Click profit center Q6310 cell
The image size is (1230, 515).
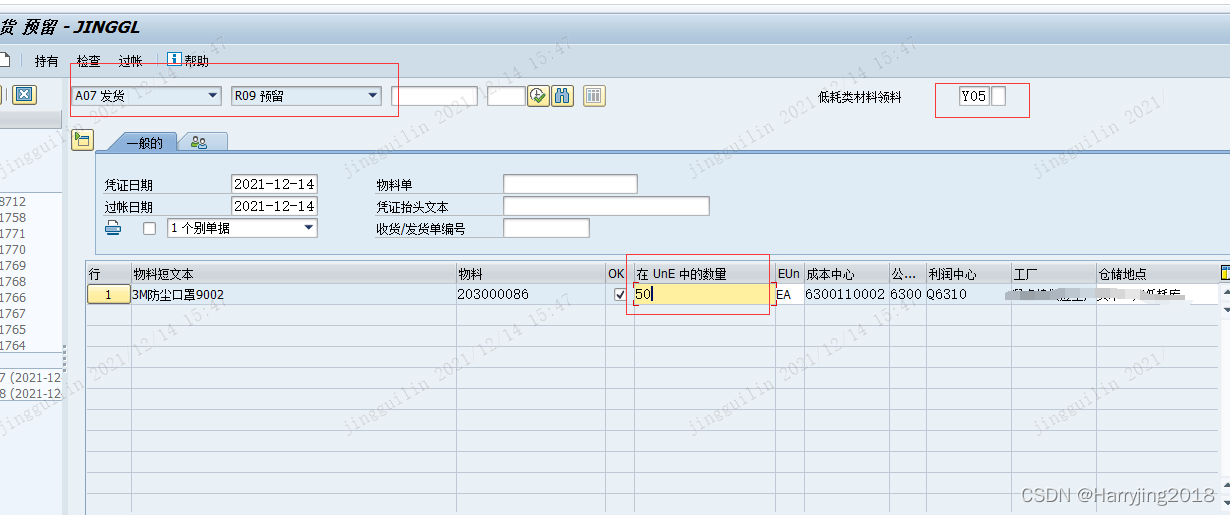coord(967,294)
